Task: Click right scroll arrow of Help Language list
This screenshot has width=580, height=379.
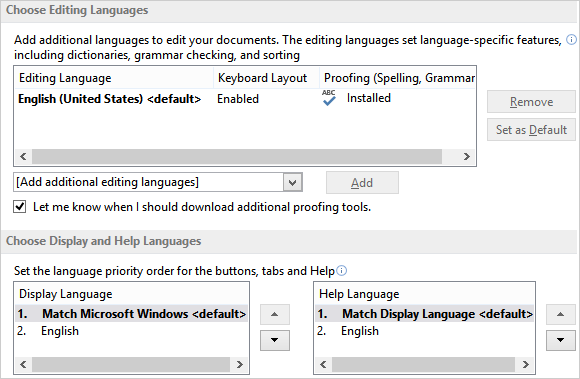Action: coord(526,365)
